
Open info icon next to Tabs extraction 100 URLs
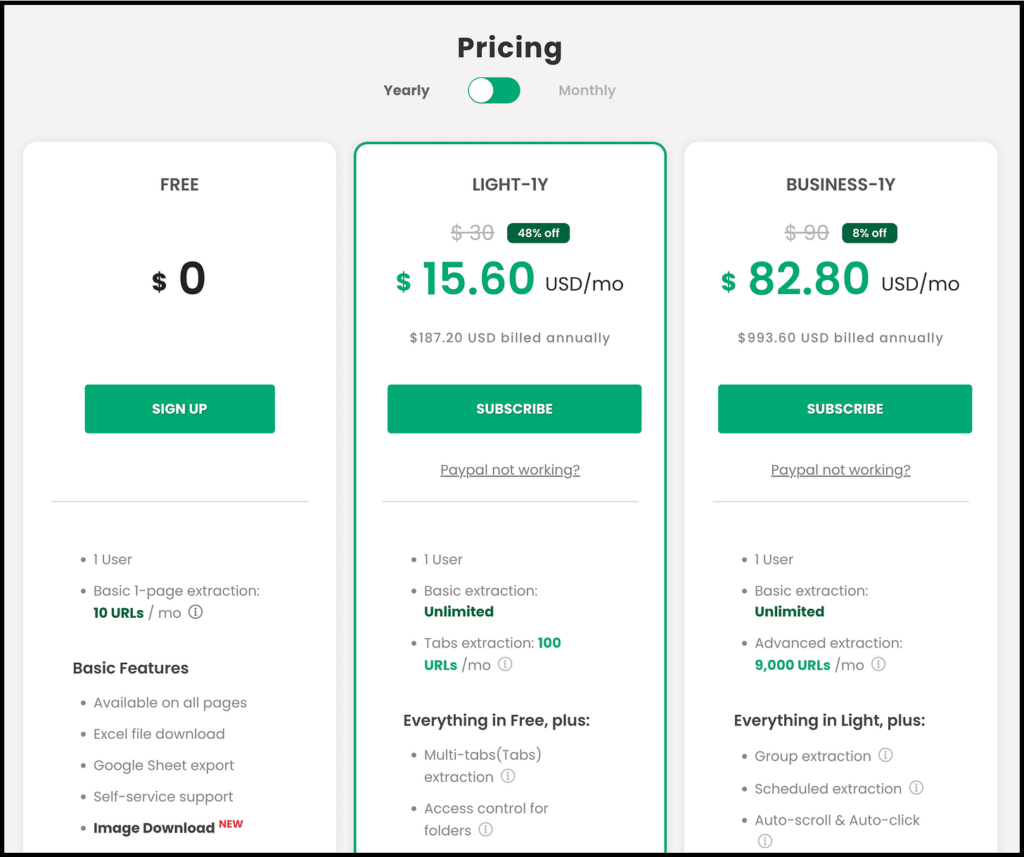pos(505,664)
